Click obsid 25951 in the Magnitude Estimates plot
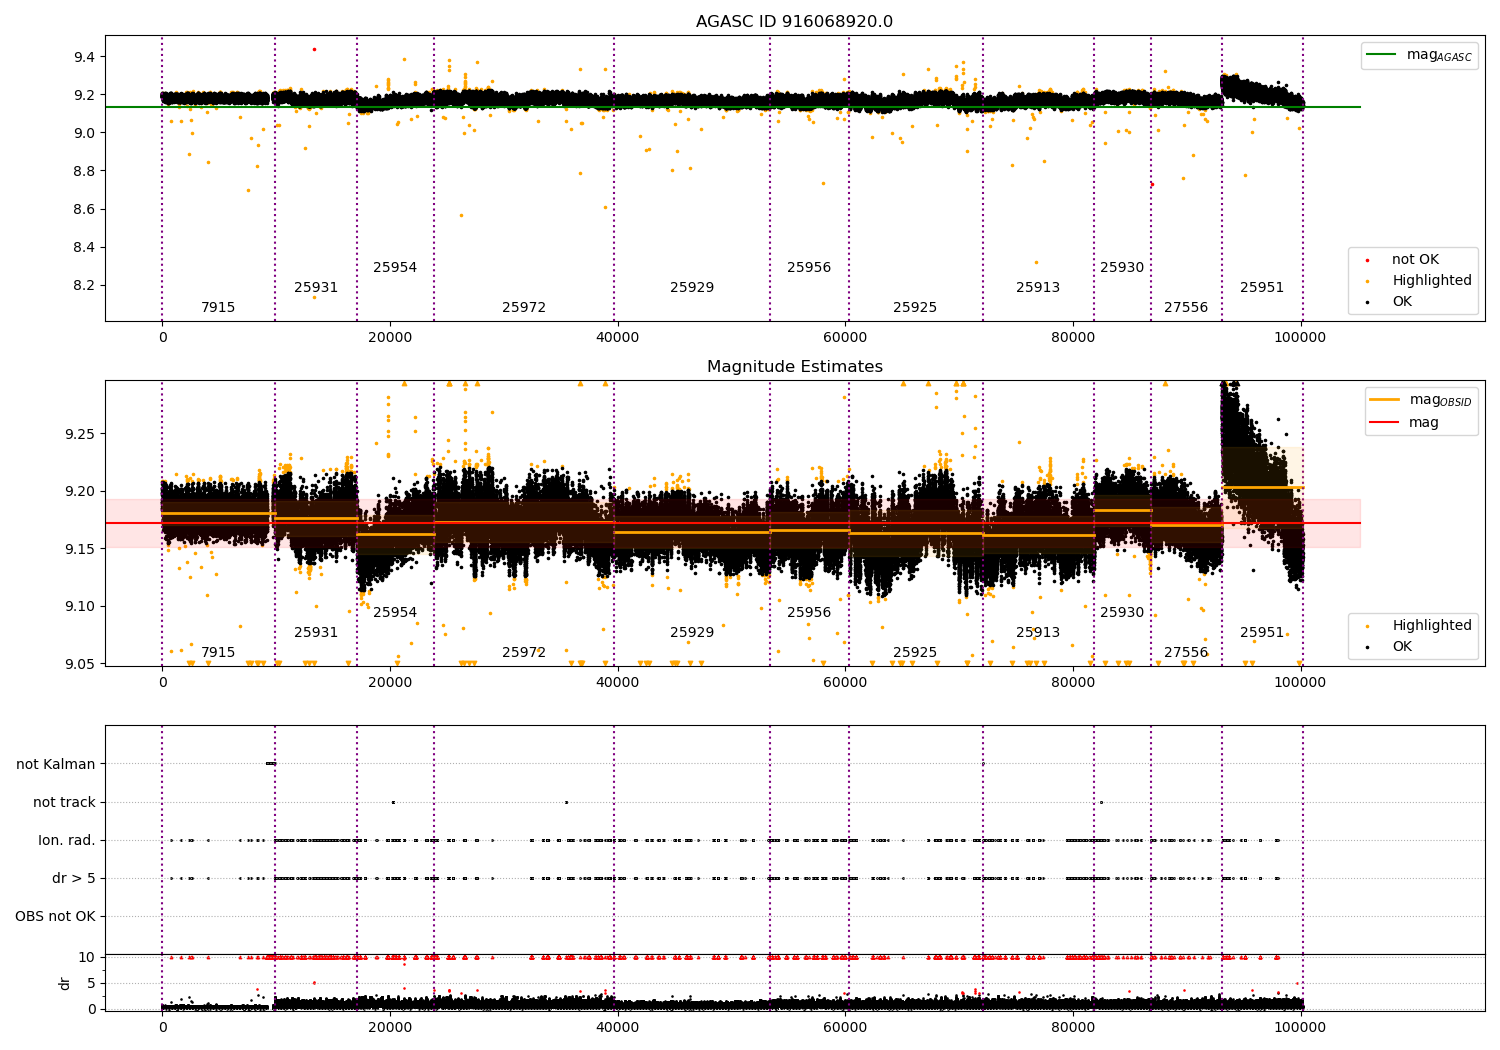 tap(1262, 633)
